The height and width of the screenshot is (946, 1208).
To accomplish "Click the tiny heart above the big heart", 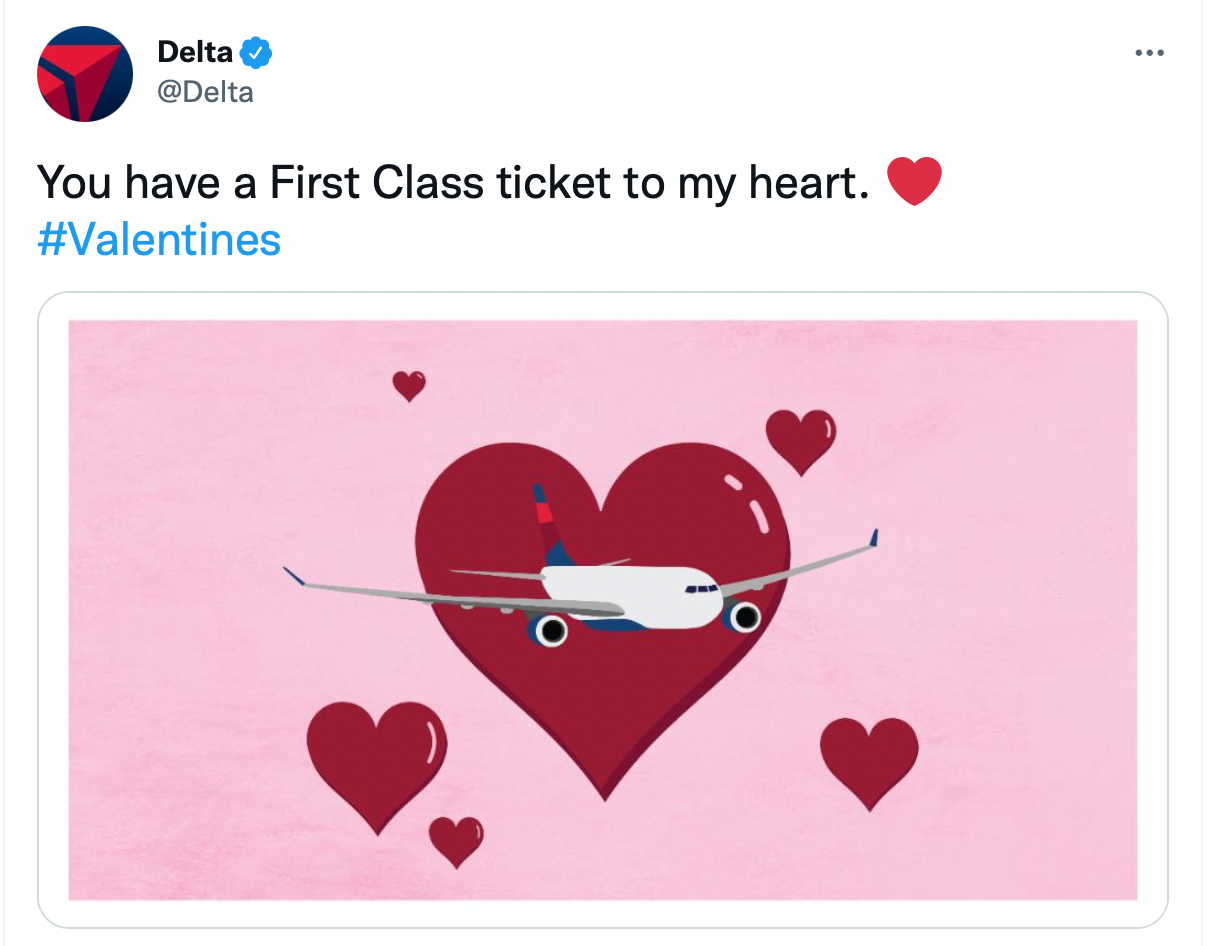I will pyautogui.click(x=408, y=384).
